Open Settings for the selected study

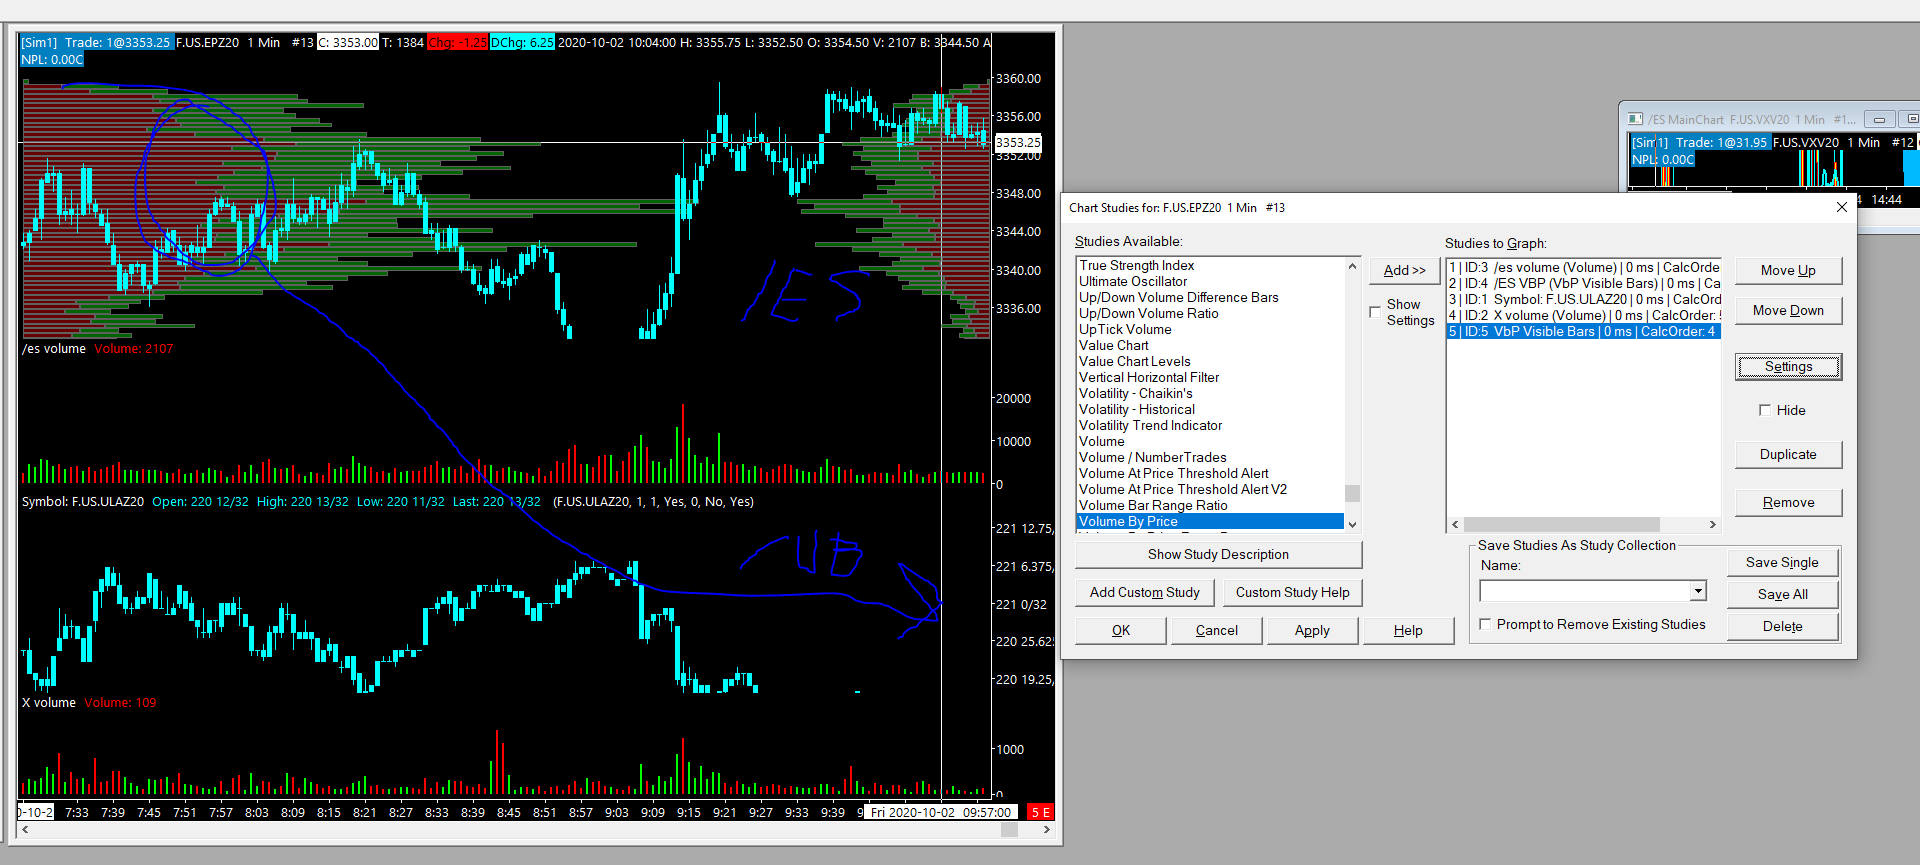[1788, 366]
